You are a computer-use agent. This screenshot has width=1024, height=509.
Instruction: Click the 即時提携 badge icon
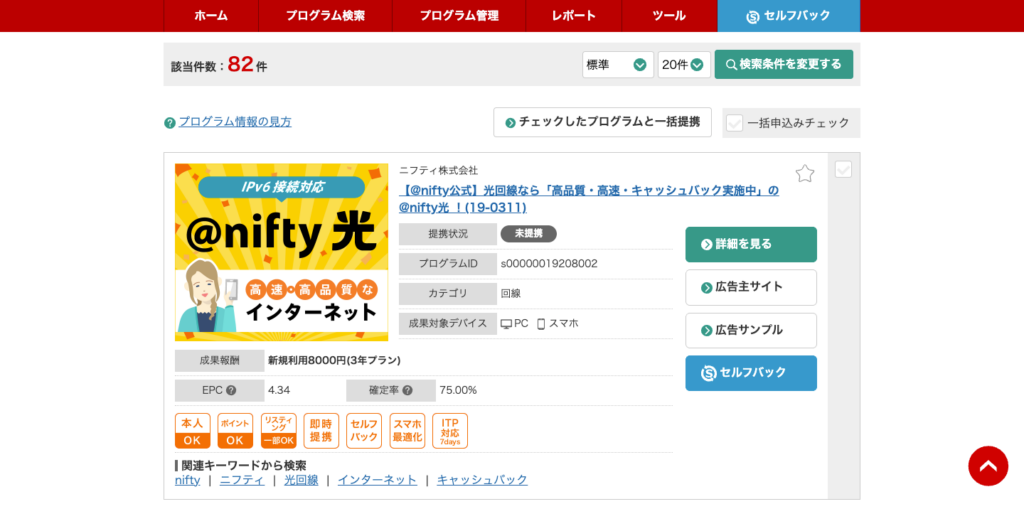click(321, 431)
